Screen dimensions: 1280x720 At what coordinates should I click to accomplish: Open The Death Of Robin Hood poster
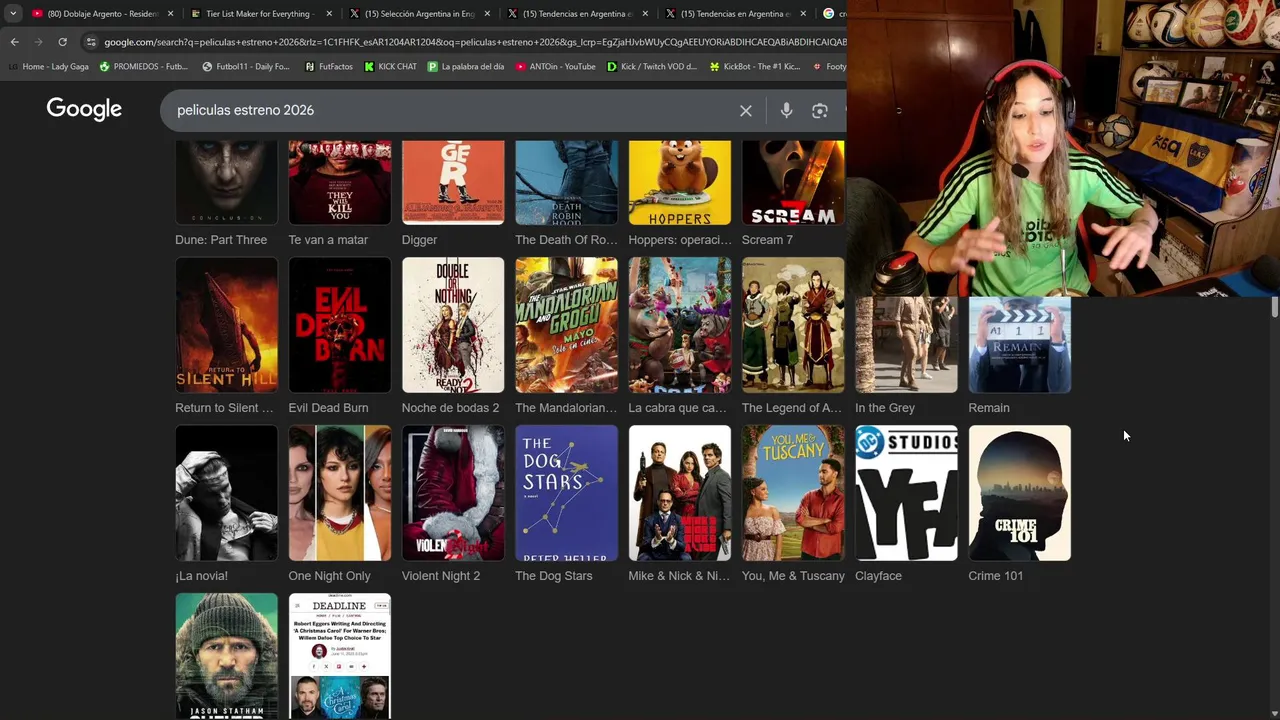click(x=566, y=182)
